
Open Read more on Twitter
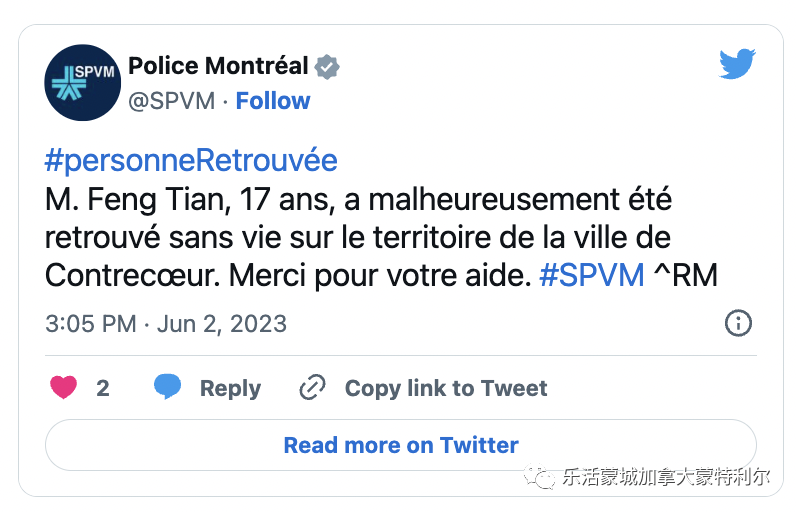[401, 445]
